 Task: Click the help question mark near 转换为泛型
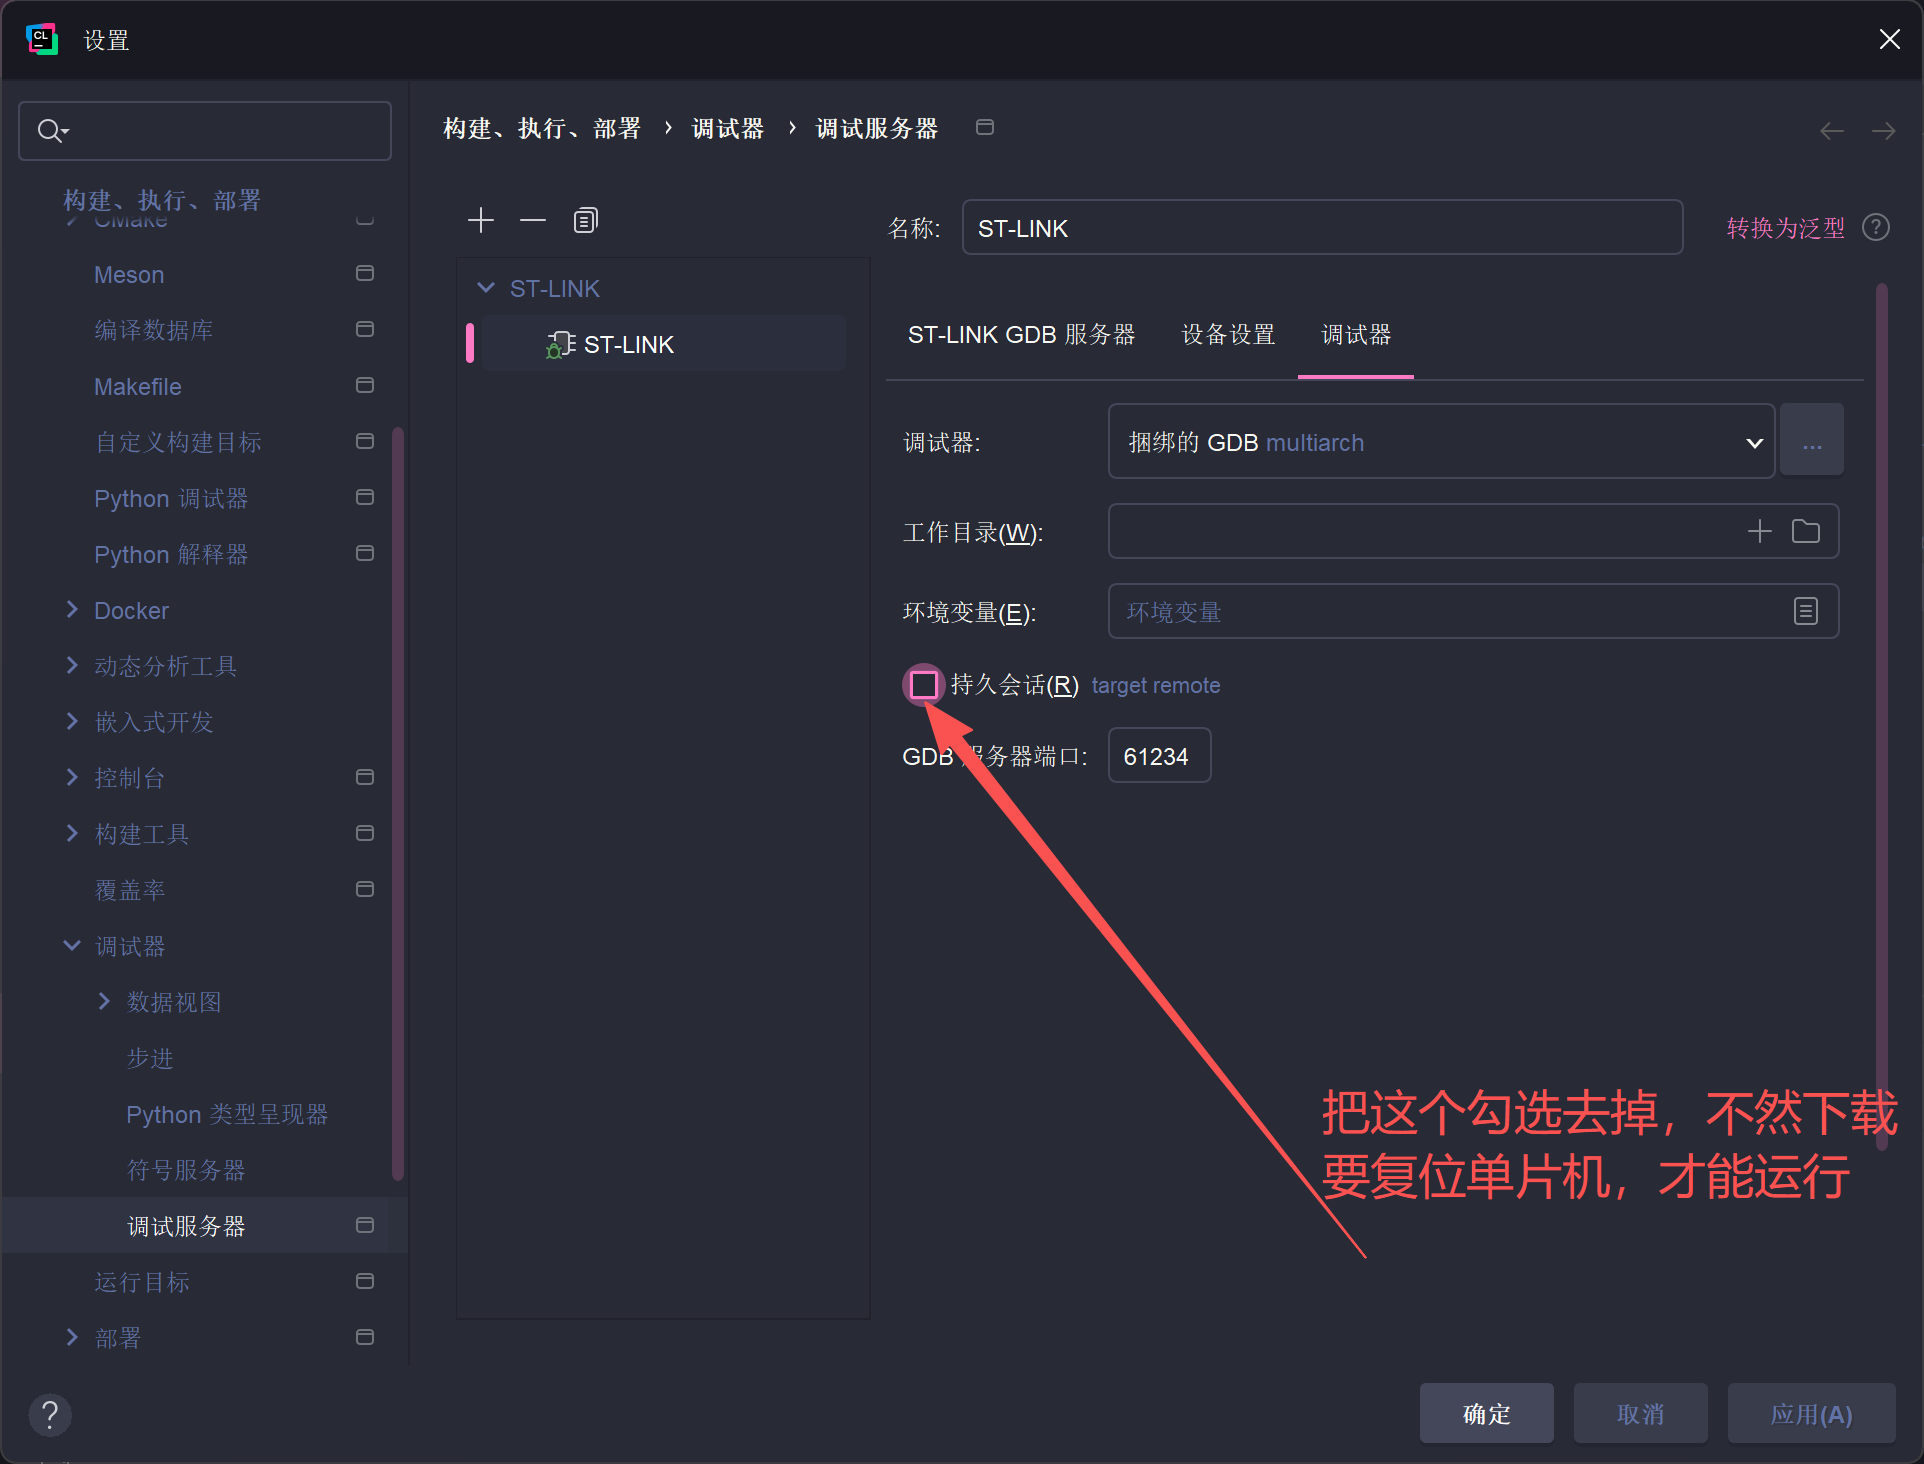(1876, 228)
